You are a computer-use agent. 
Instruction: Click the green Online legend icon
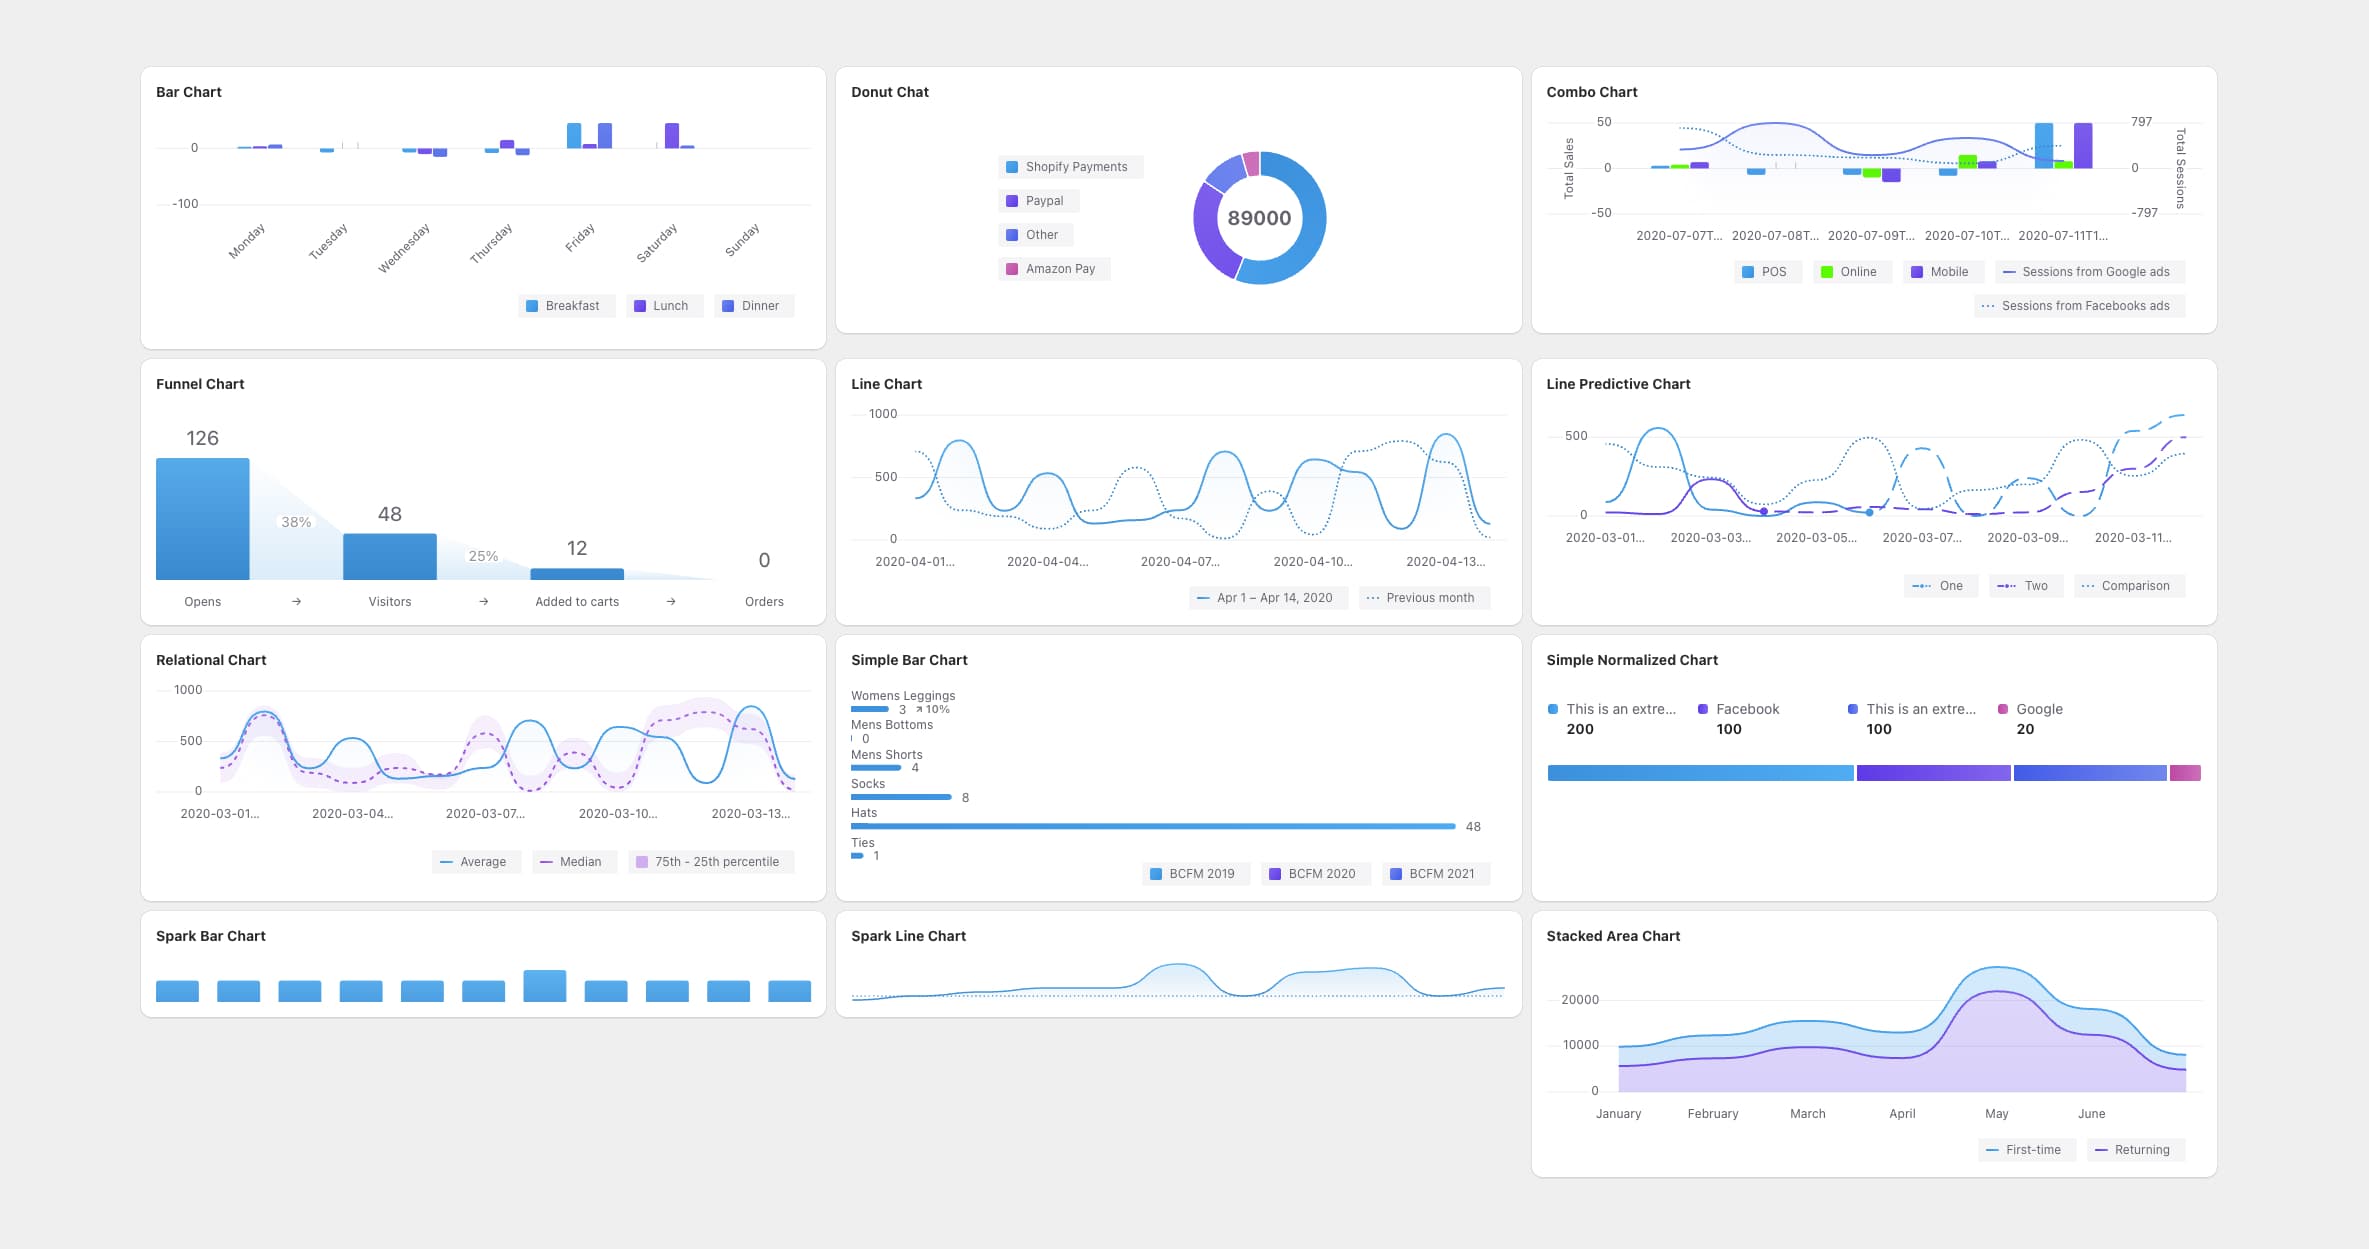pyautogui.click(x=1826, y=271)
